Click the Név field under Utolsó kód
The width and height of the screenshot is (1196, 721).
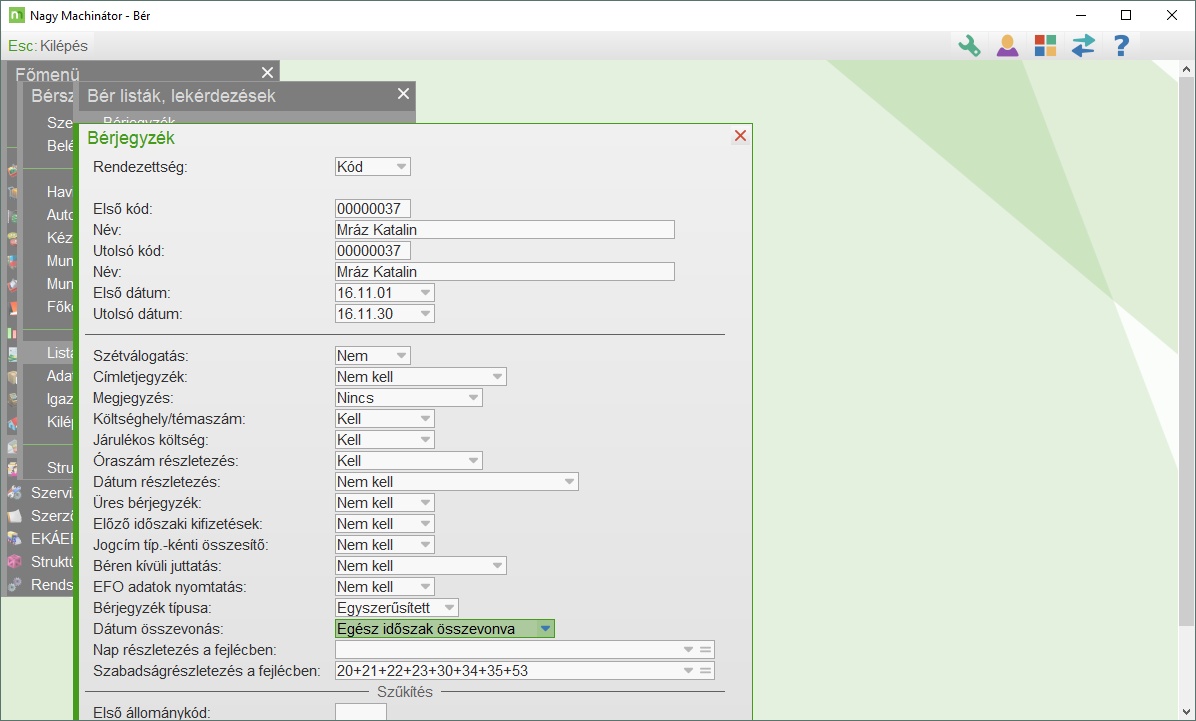505,272
